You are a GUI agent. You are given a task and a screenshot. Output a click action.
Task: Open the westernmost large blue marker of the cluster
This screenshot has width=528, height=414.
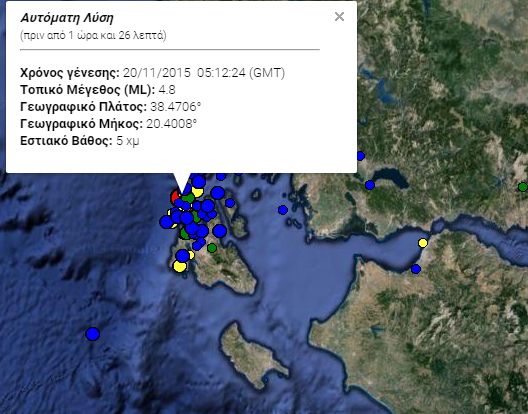tap(166, 222)
